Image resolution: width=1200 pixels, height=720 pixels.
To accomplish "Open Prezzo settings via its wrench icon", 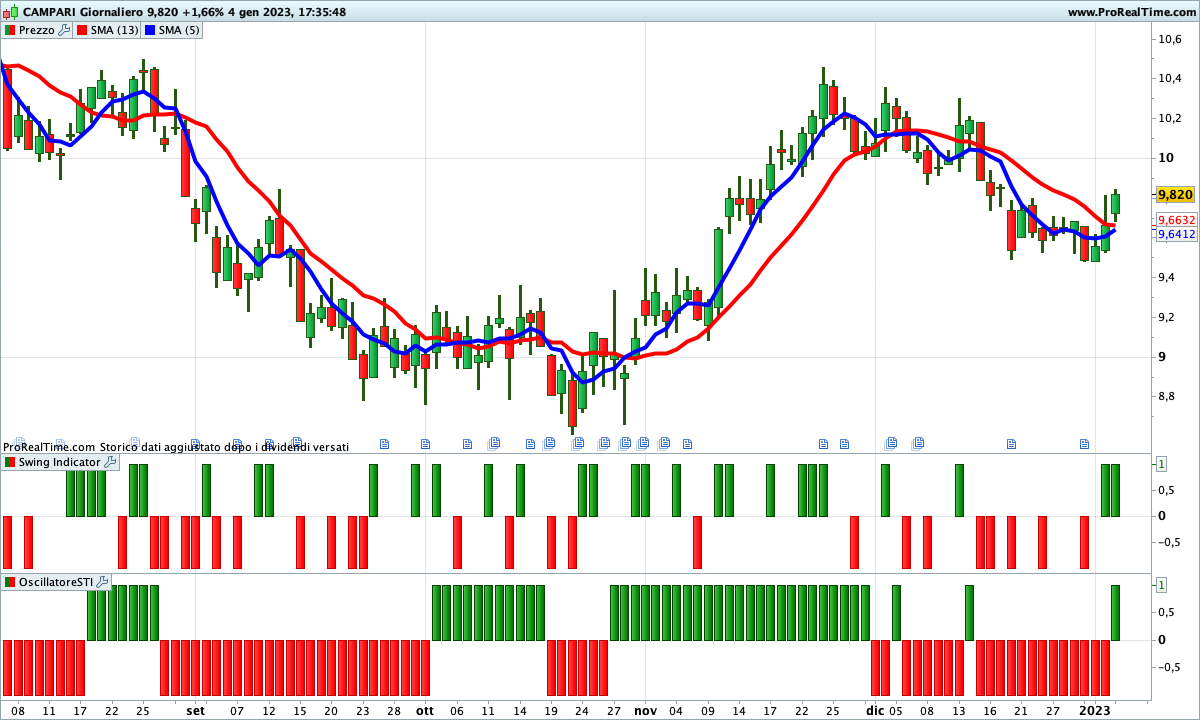I will [x=65, y=30].
